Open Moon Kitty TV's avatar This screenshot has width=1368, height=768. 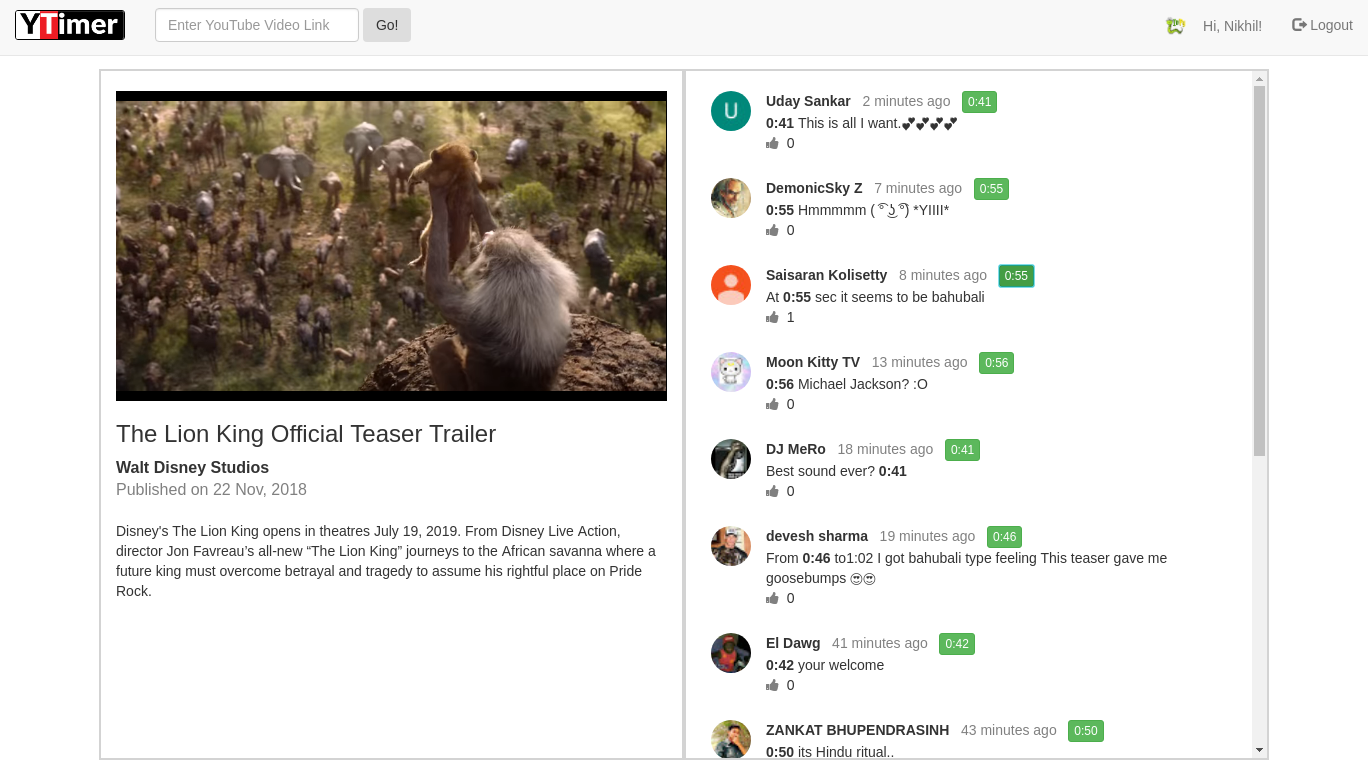click(x=731, y=372)
